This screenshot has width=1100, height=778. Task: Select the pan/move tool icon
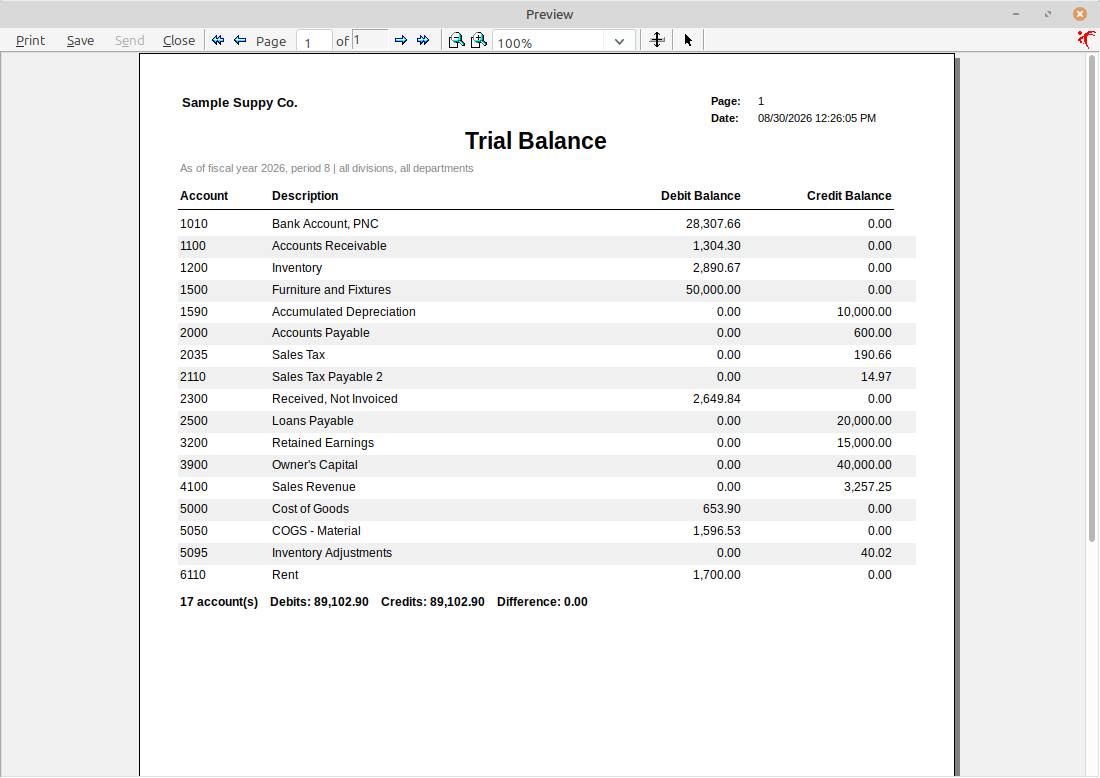coord(657,40)
